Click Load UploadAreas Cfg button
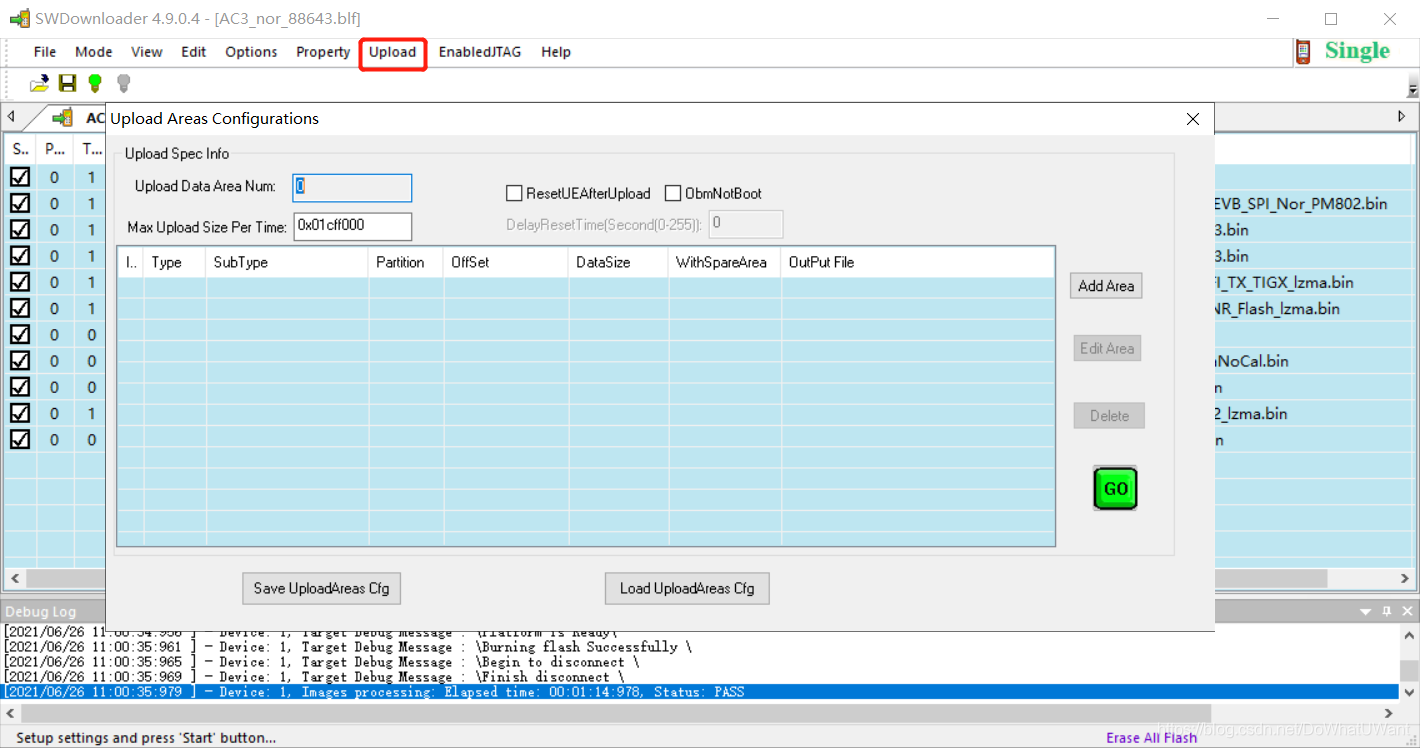This screenshot has width=1420, height=748. pos(687,588)
